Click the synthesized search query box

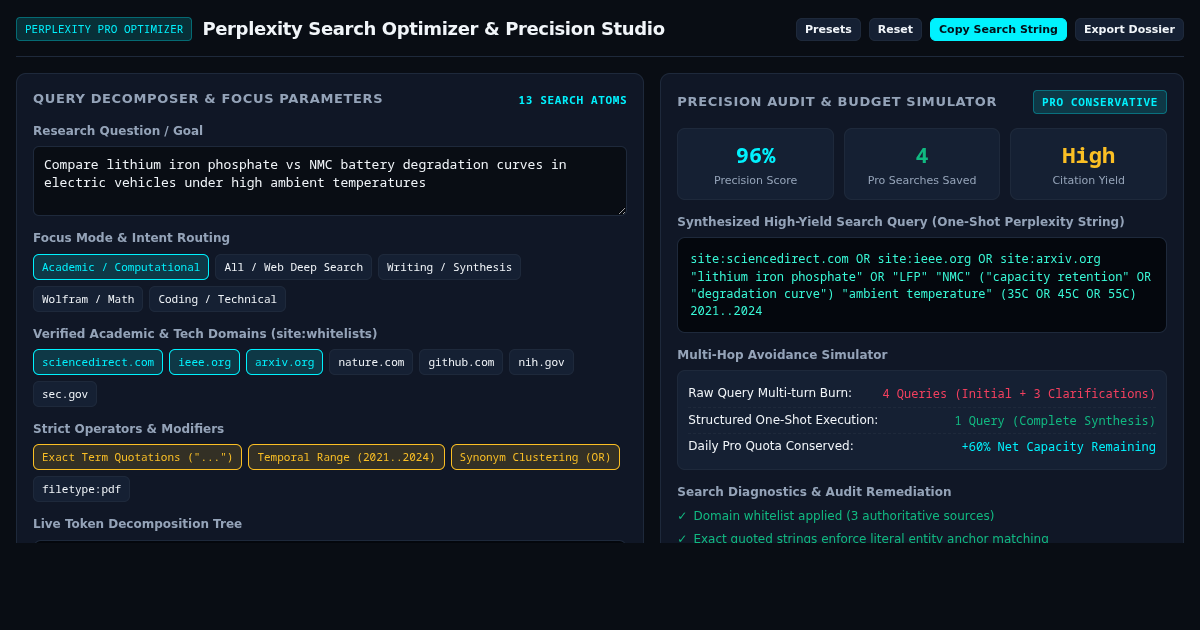pyautogui.click(x=921, y=285)
